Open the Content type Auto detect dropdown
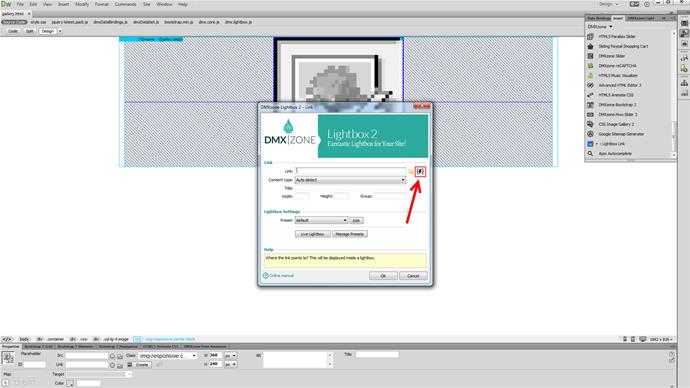 [x=350, y=180]
